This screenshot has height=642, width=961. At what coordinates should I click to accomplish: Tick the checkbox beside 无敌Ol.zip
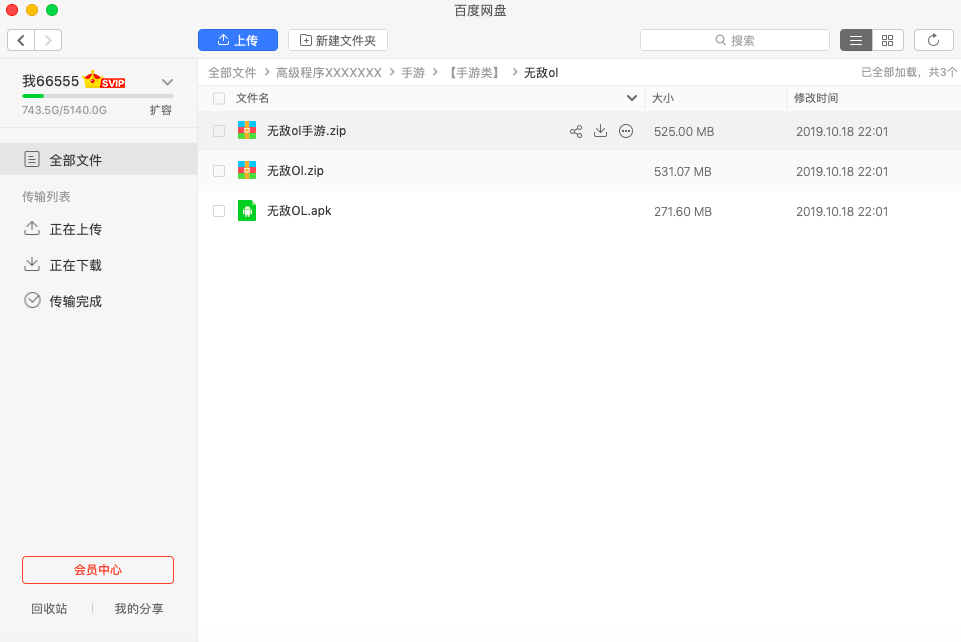coord(219,171)
